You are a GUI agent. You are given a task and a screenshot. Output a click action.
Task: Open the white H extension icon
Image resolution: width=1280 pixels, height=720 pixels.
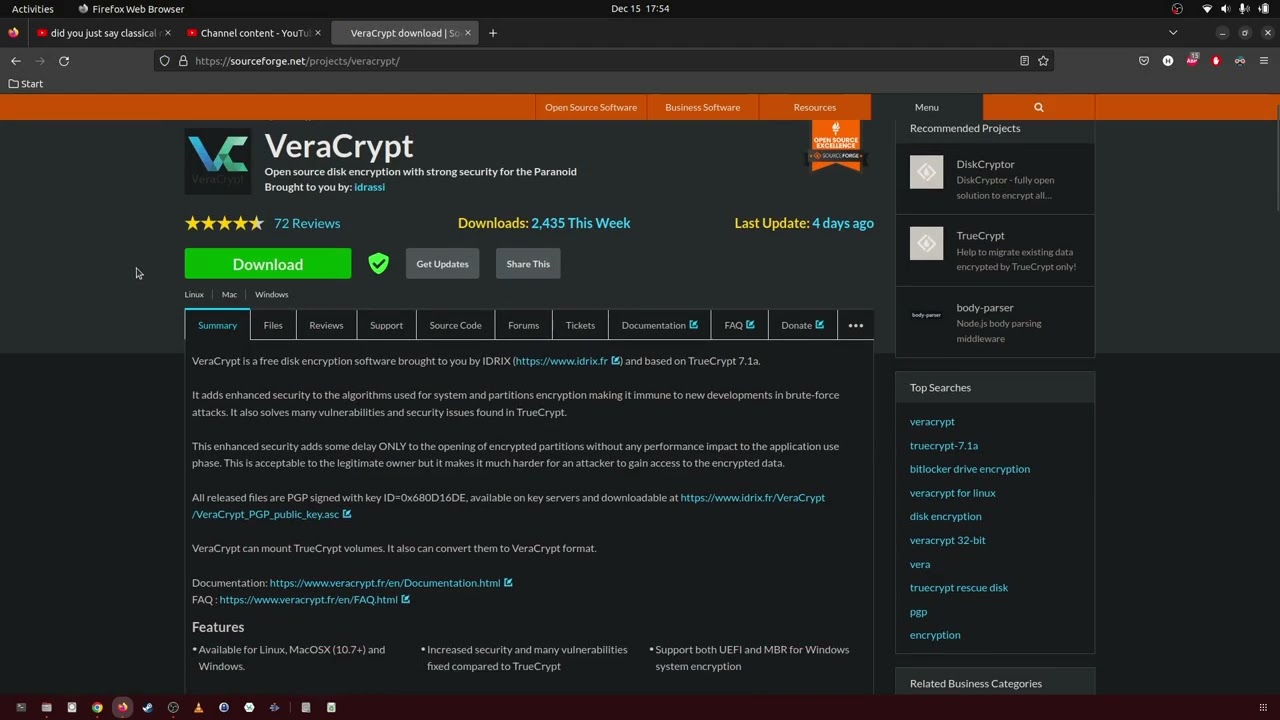tap(1168, 61)
